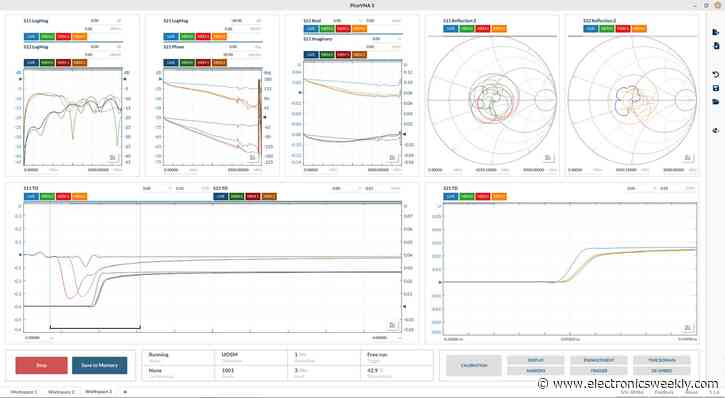The height and width of the screenshot is (398, 725).
Task: Add a new workspace with plus icon
Action: click(125, 392)
